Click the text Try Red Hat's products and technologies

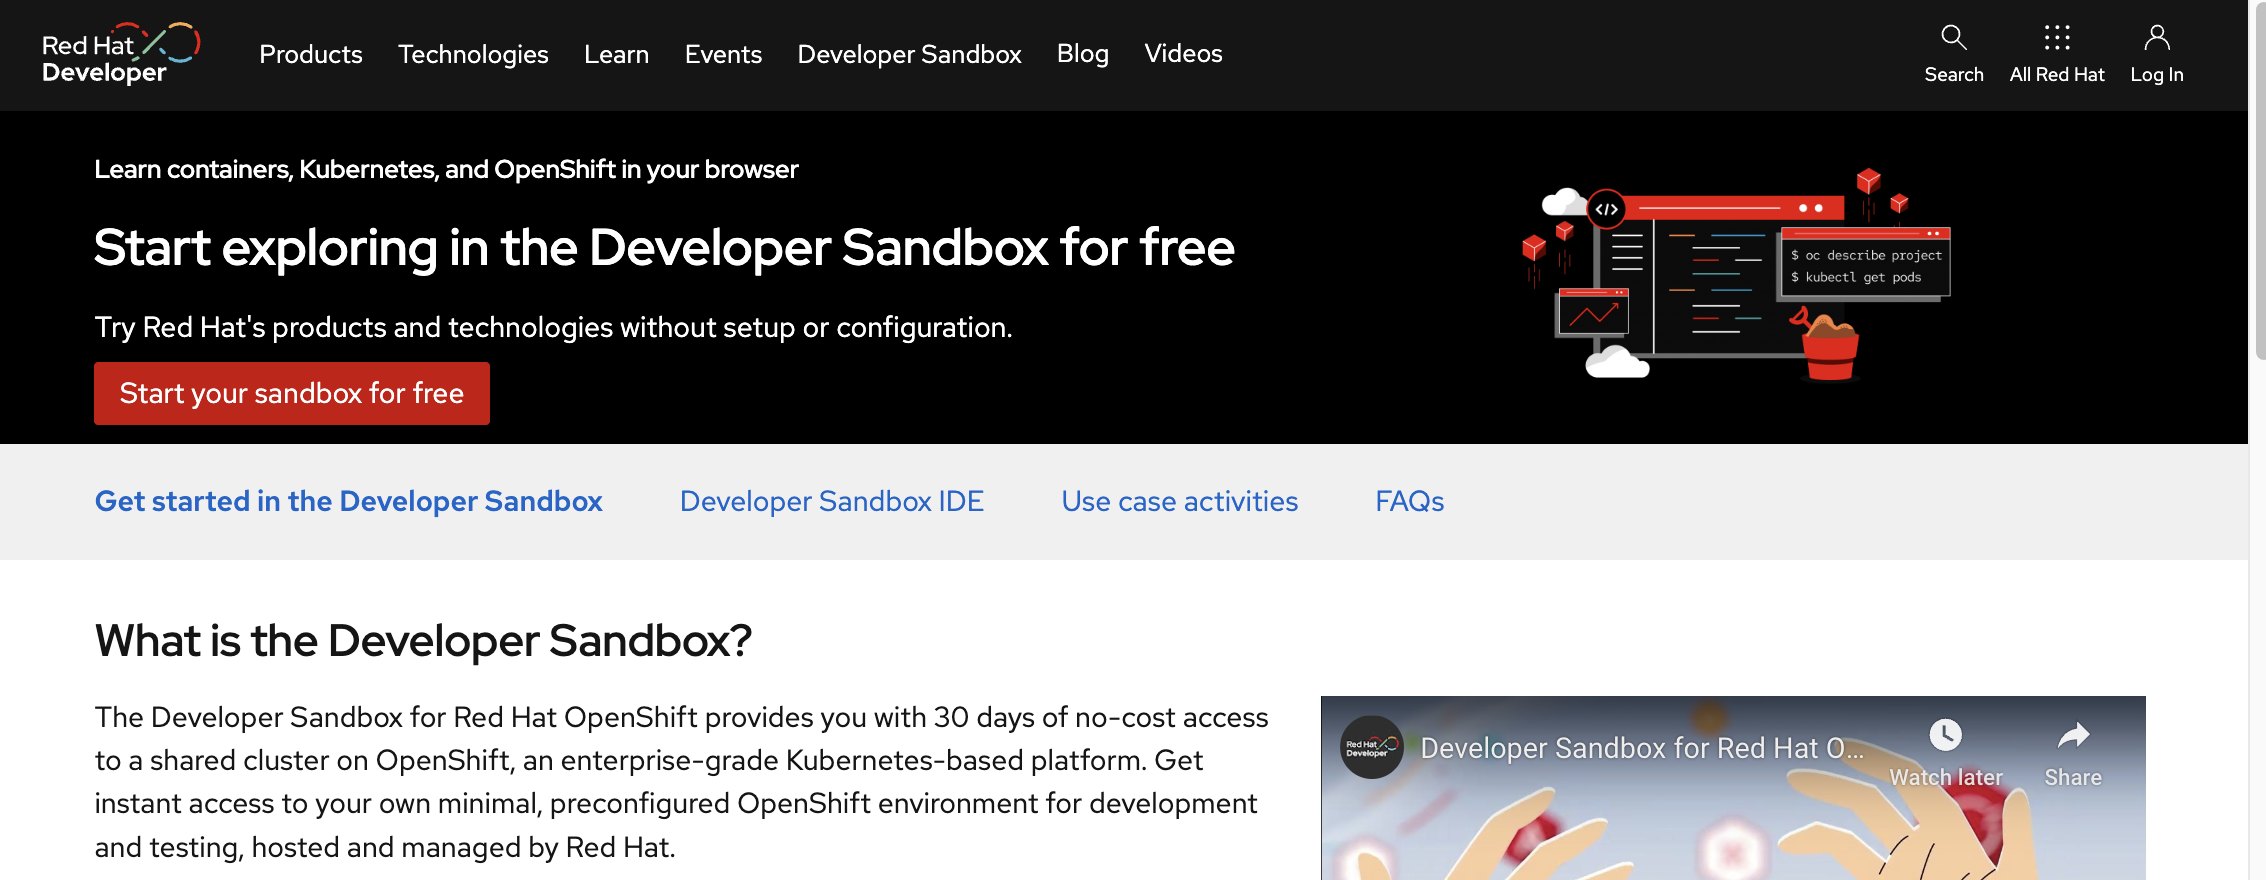[553, 327]
